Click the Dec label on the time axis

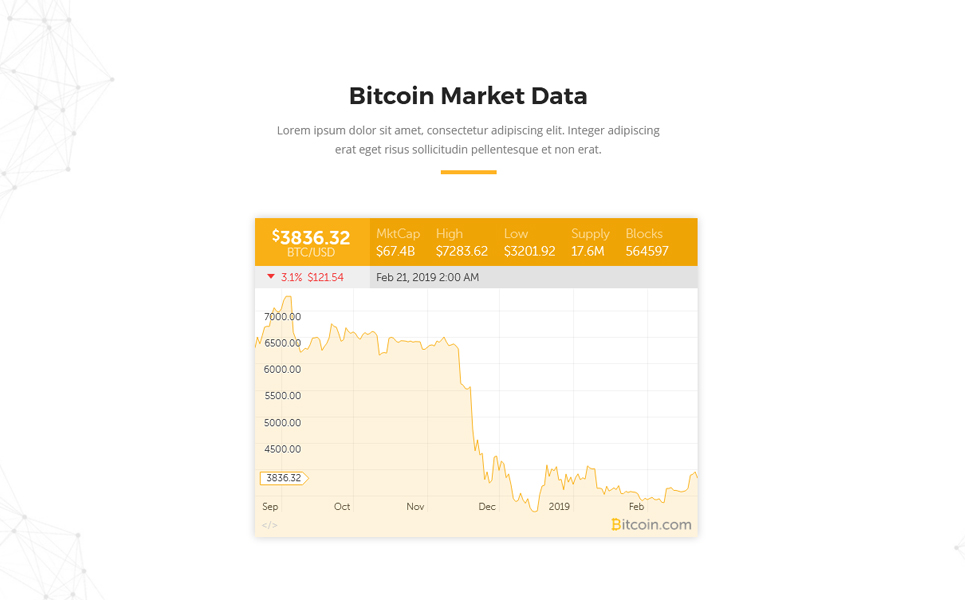(x=487, y=506)
